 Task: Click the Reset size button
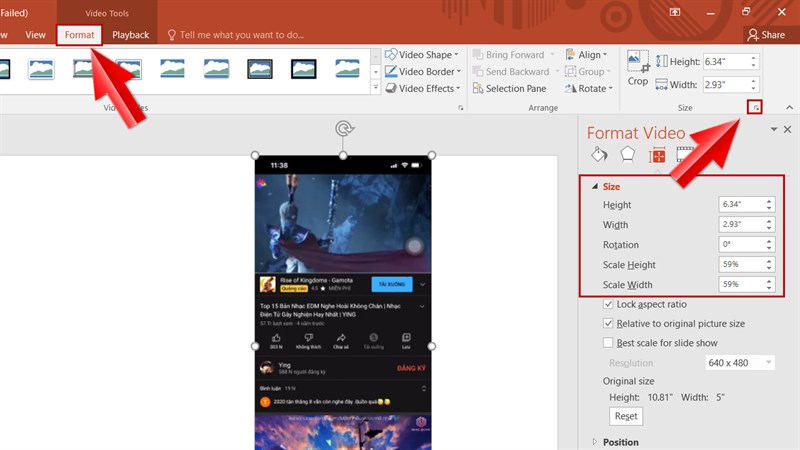[x=626, y=416]
